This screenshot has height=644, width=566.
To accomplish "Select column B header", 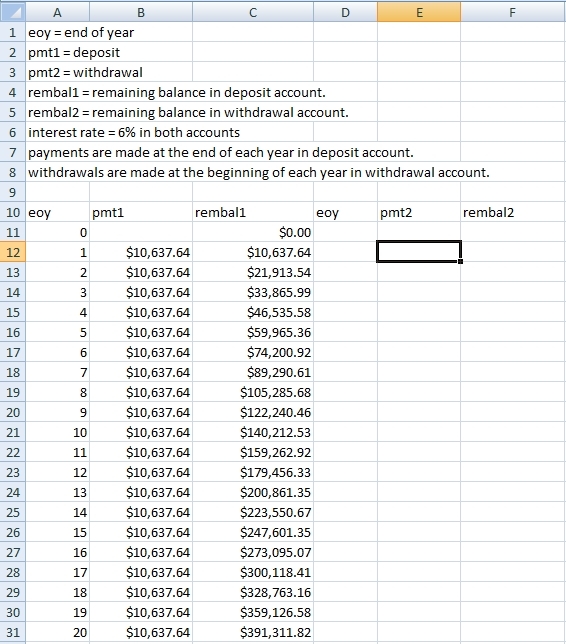I will [x=141, y=12].
